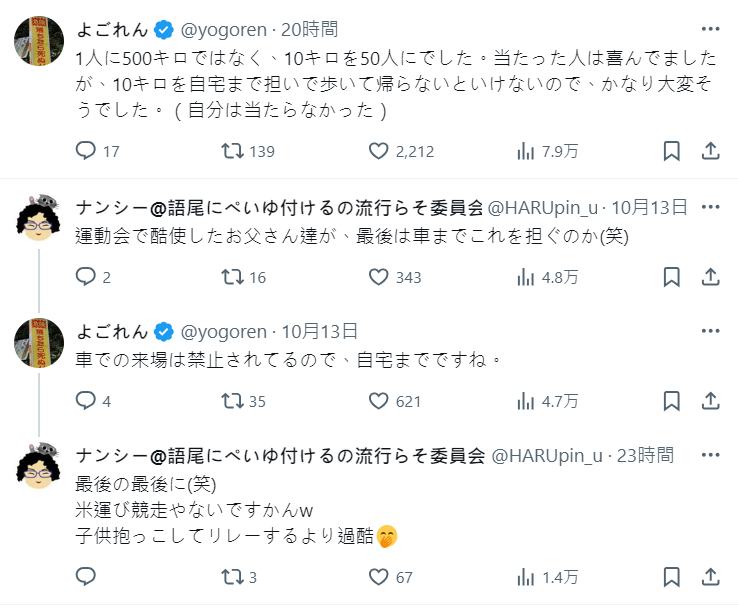Share the tweet with 67 likes
The image size is (738, 615).
[x=711, y=577]
